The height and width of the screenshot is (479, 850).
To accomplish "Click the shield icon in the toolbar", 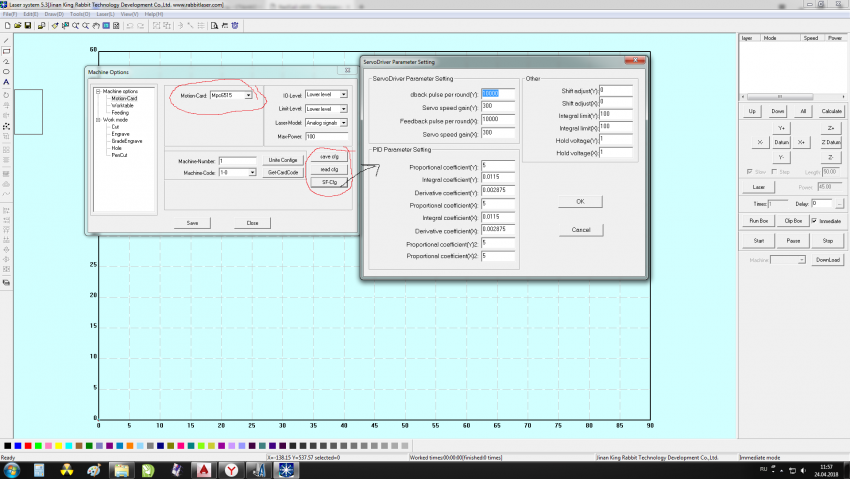I will click(x=235, y=25).
